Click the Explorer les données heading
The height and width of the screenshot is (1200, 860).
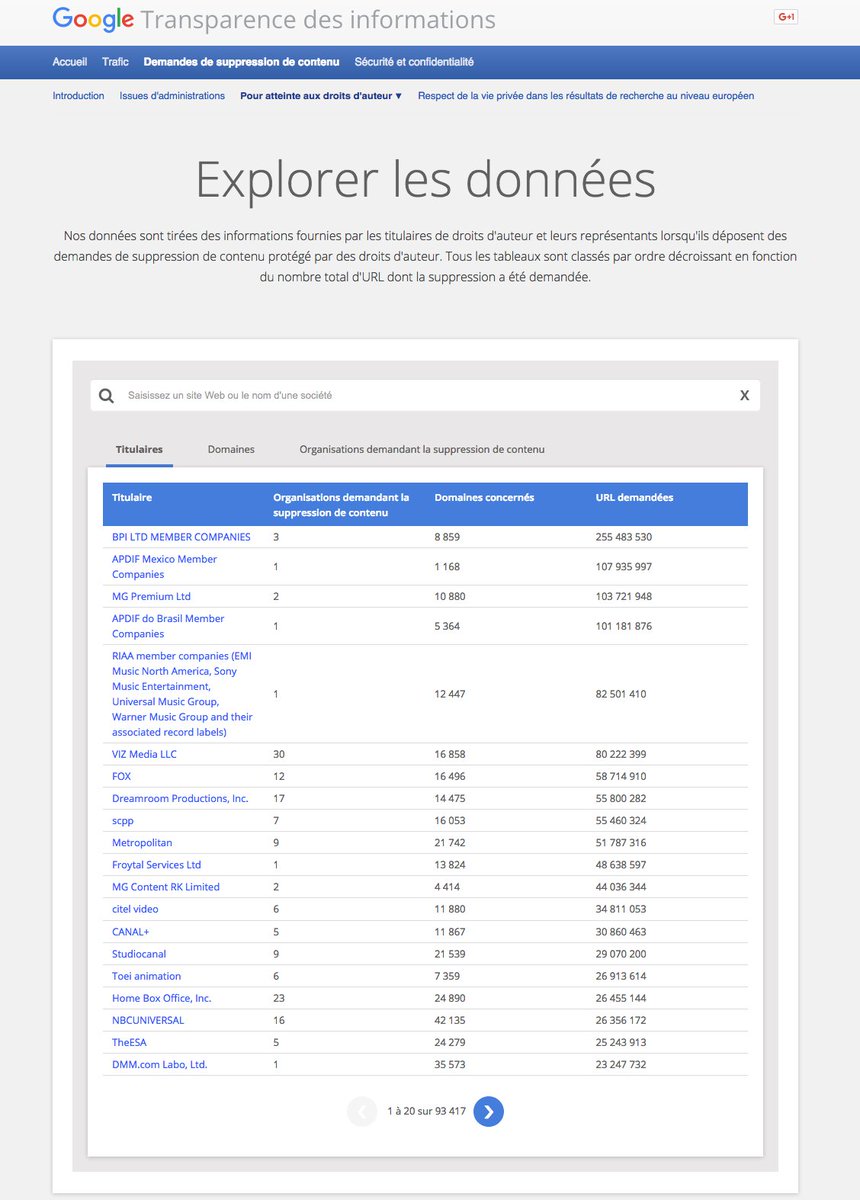pyautogui.click(x=425, y=179)
